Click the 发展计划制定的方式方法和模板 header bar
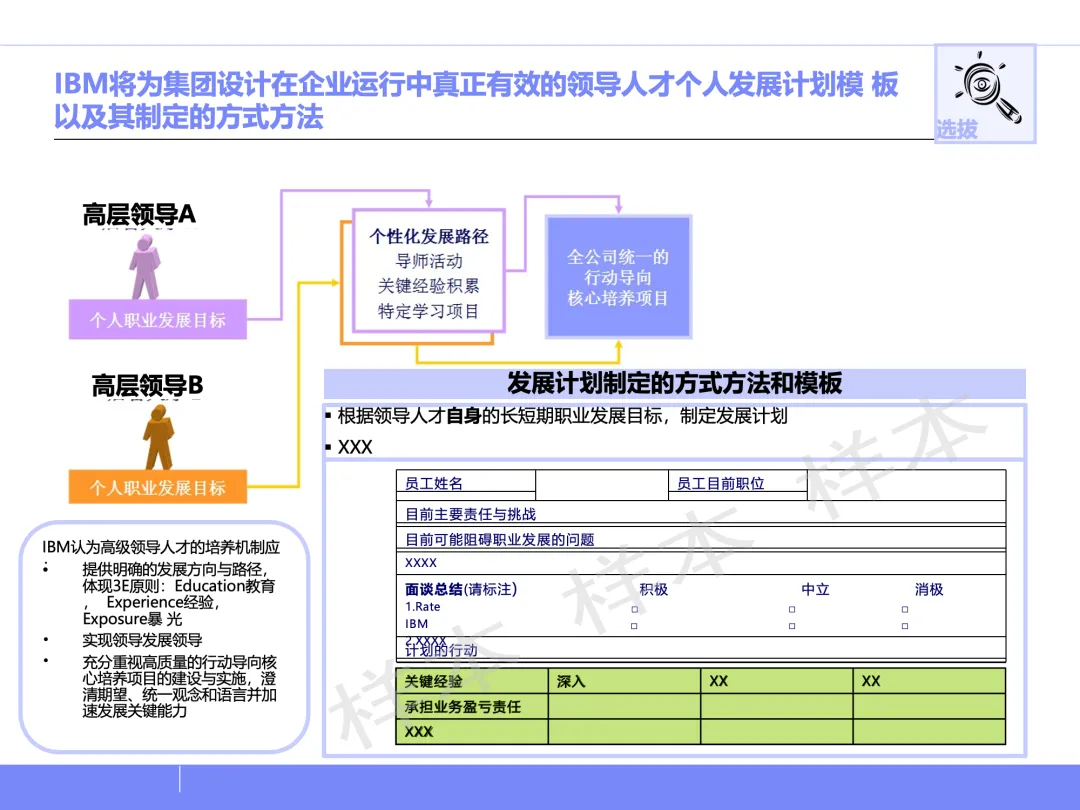 coord(674,383)
